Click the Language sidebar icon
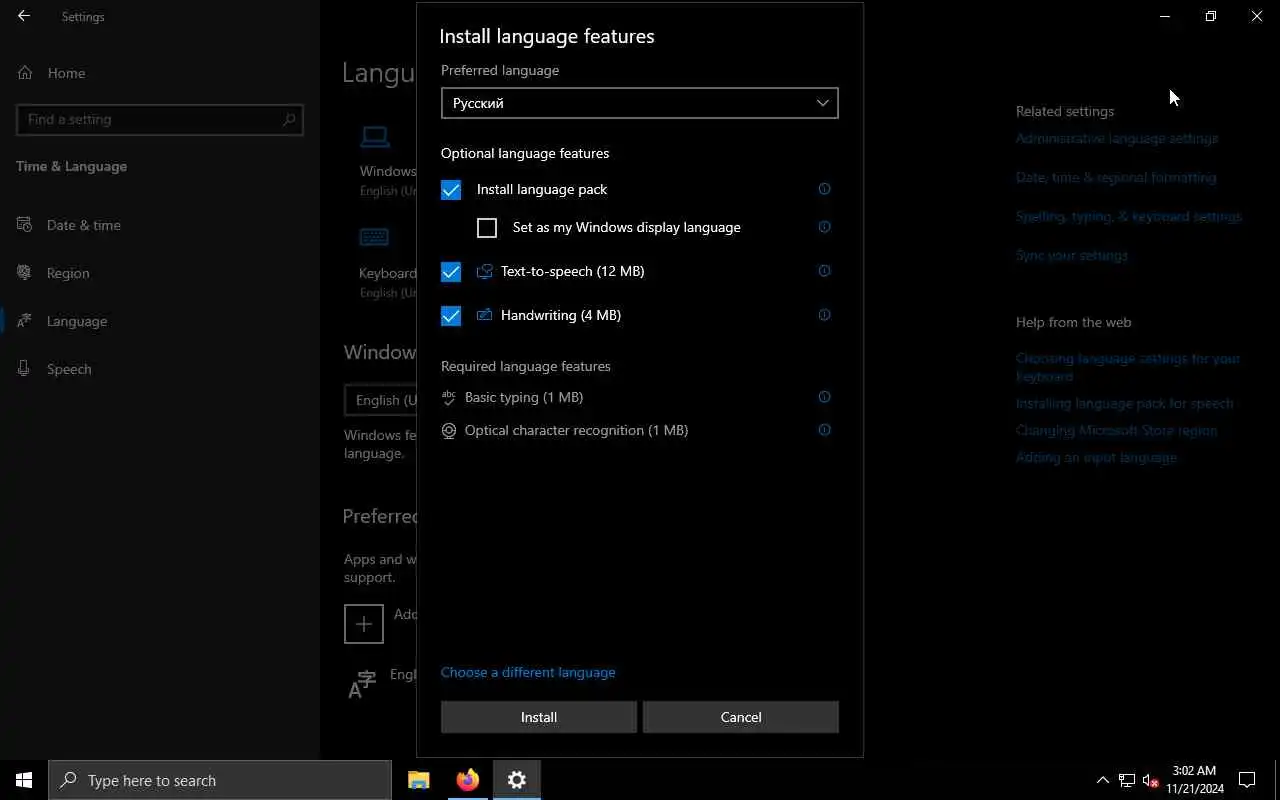This screenshot has height=800, width=1280. click(x=25, y=321)
